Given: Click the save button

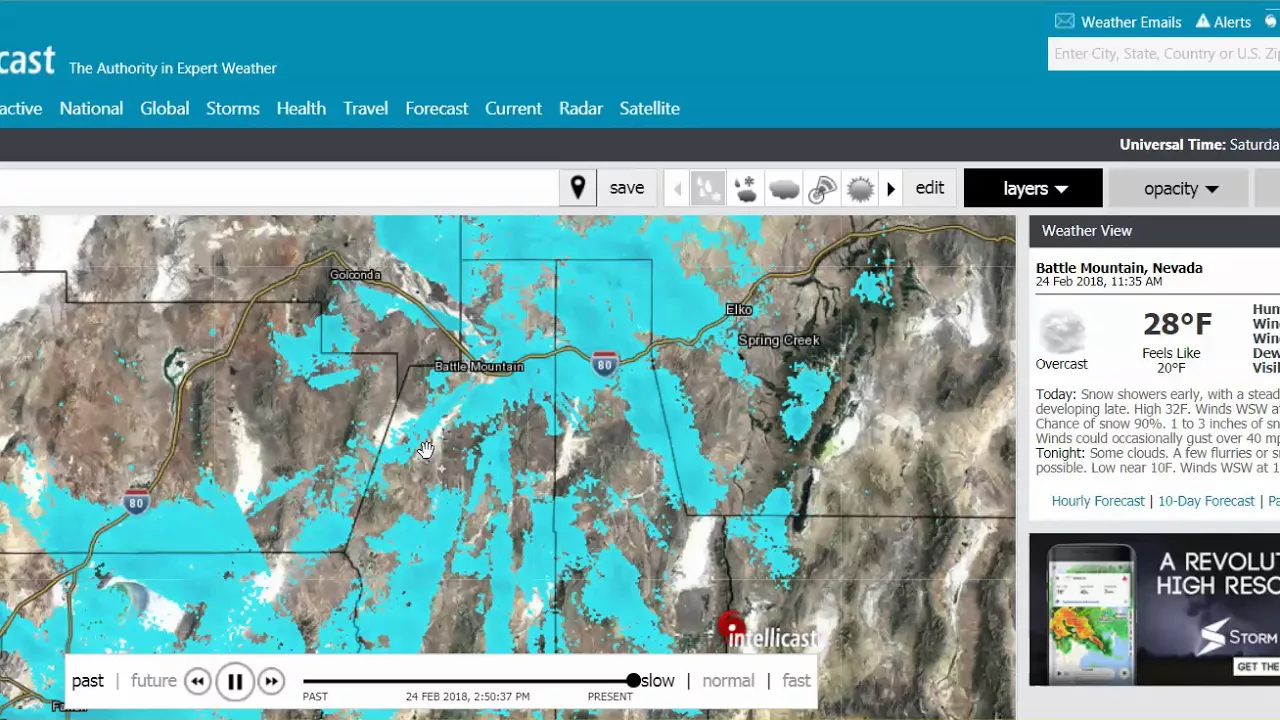Looking at the screenshot, I should [627, 188].
